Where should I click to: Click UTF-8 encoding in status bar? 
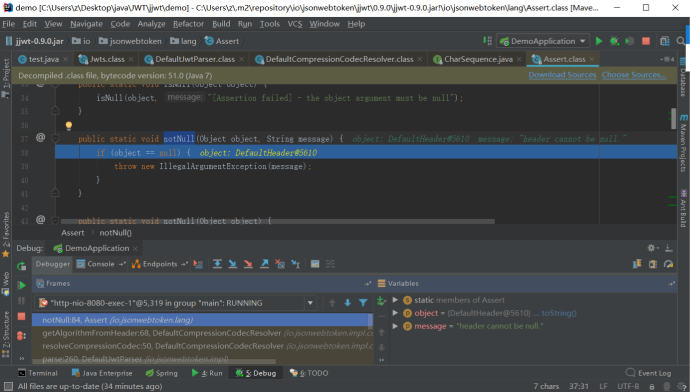(628, 386)
